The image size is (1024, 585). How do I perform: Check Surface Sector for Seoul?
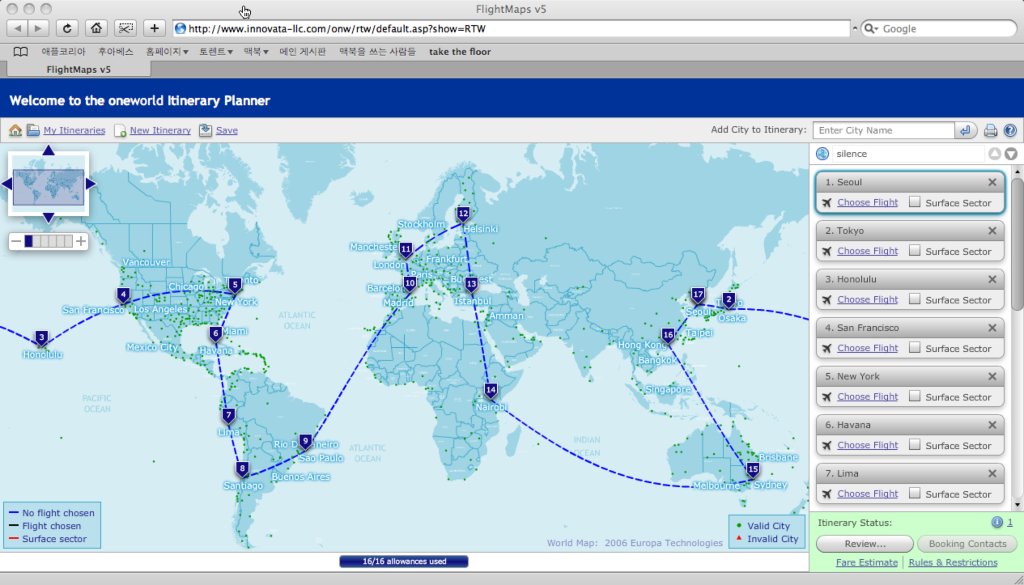coord(915,202)
